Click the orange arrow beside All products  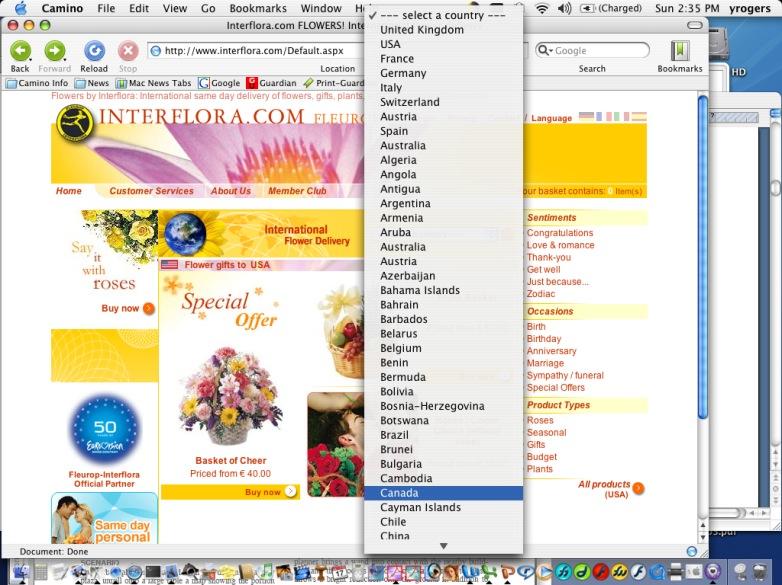coord(638,489)
